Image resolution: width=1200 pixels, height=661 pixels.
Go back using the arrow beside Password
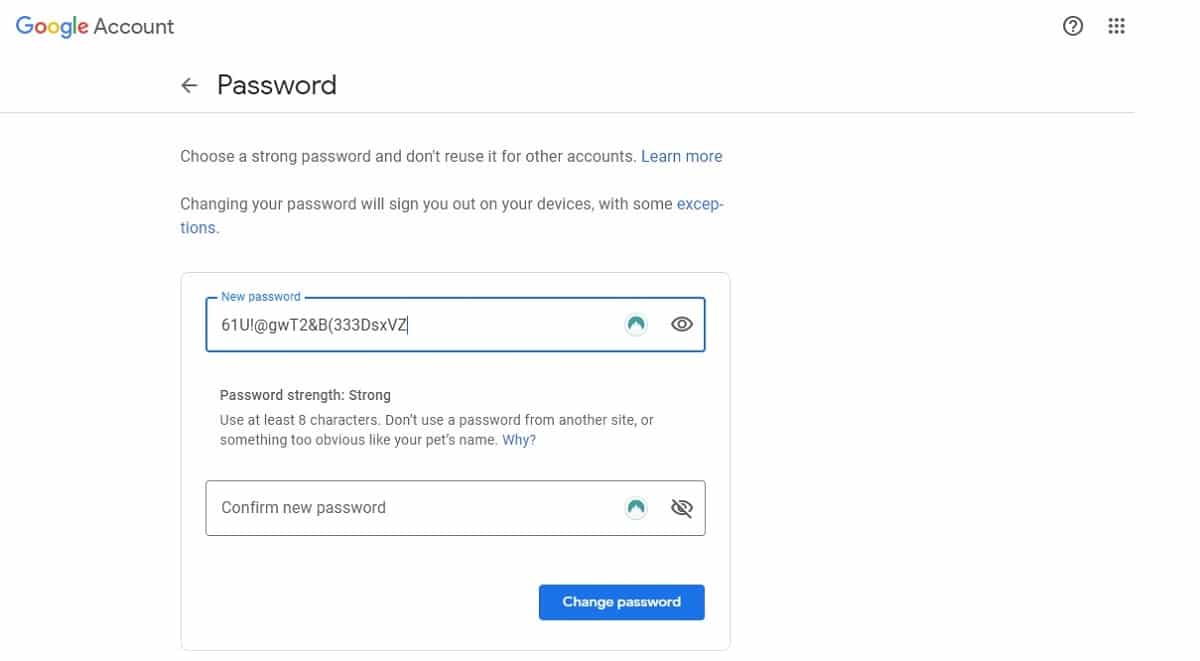click(x=189, y=86)
